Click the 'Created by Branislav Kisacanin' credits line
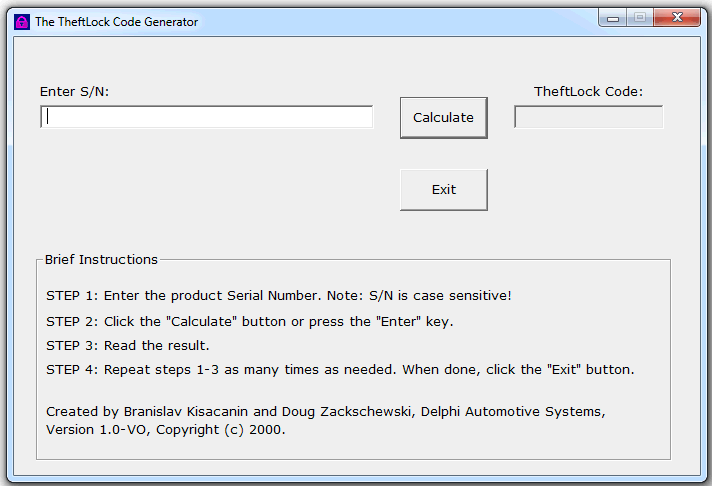Viewport: 712px width, 486px height. point(326,412)
